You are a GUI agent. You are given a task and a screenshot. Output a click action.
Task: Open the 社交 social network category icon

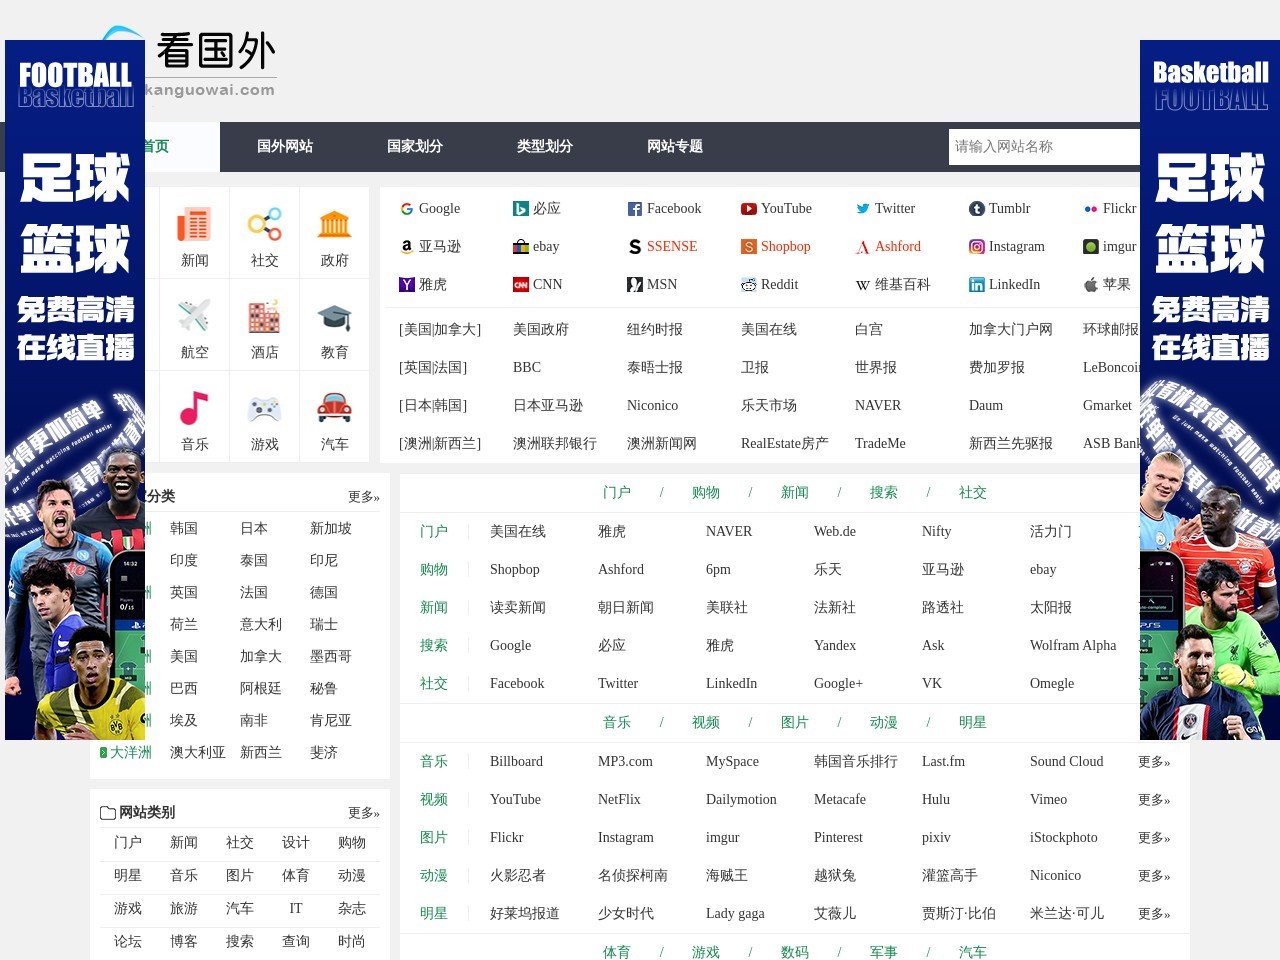(x=263, y=222)
